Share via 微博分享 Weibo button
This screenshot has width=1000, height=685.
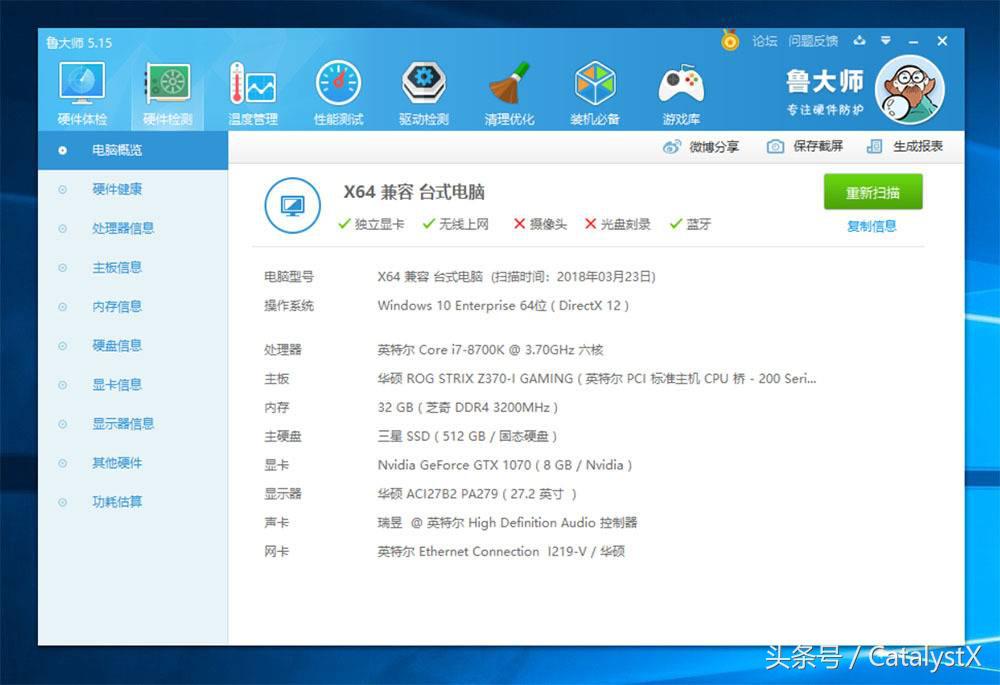[x=701, y=147]
